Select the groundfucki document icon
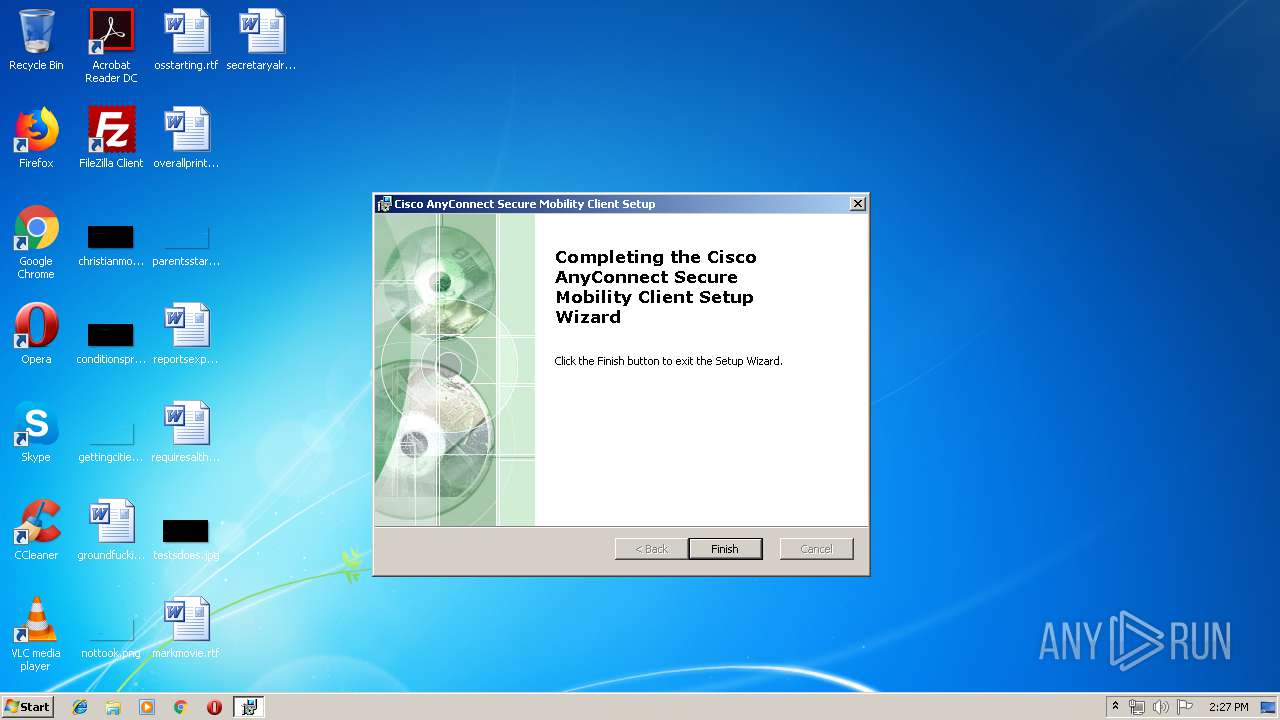The width and height of the screenshot is (1280, 720). pyautogui.click(x=111, y=530)
